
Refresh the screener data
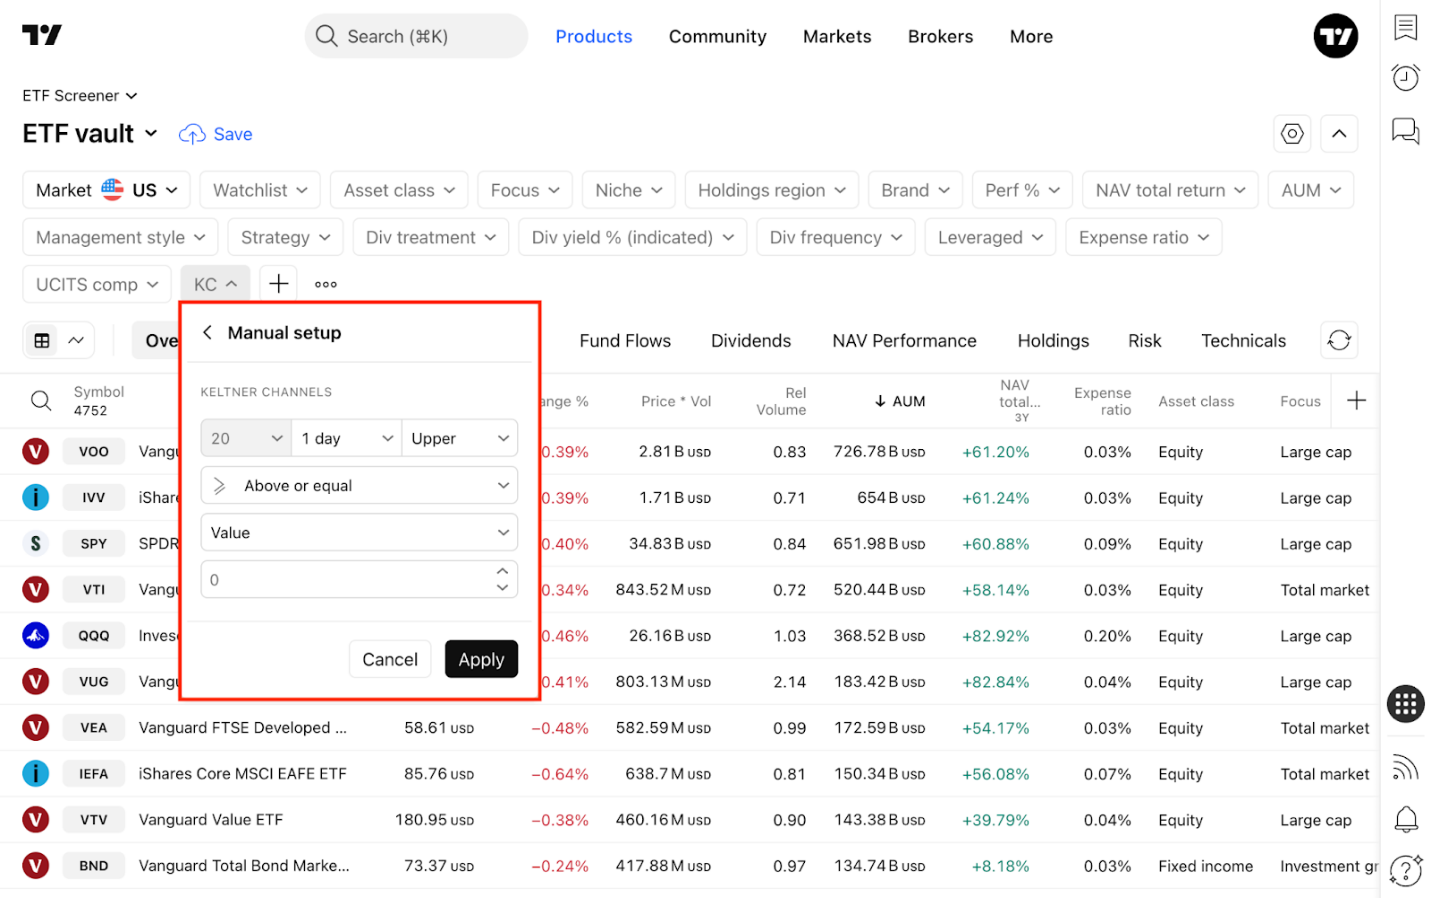(1339, 340)
